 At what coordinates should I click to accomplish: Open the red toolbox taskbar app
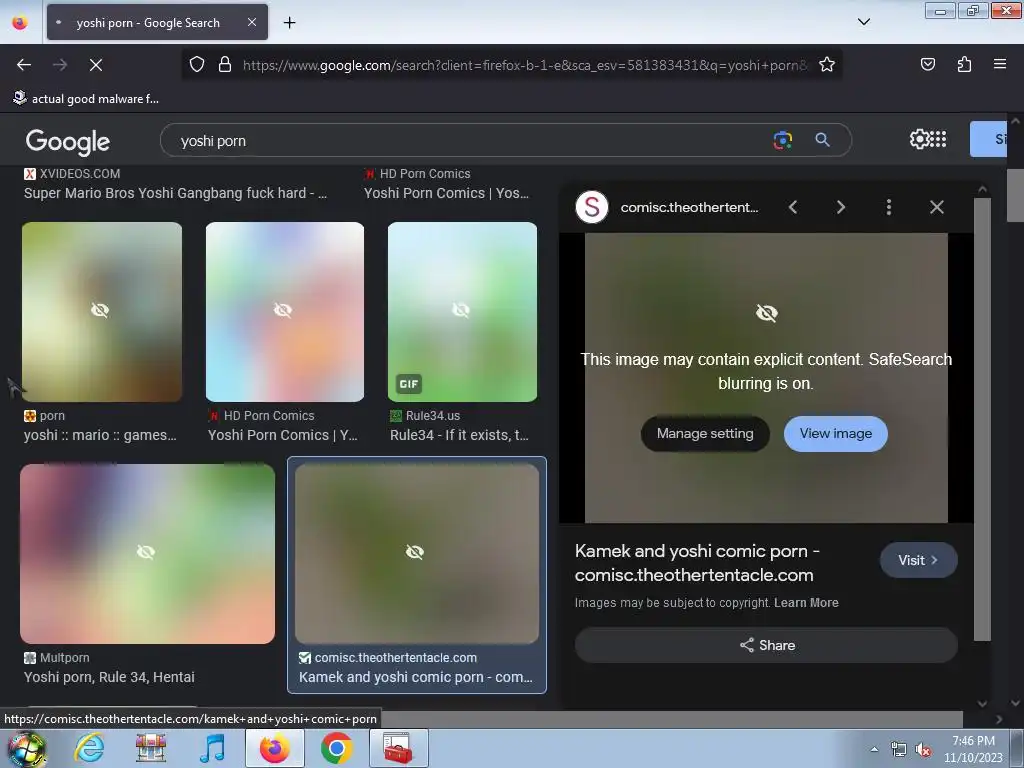click(x=398, y=748)
